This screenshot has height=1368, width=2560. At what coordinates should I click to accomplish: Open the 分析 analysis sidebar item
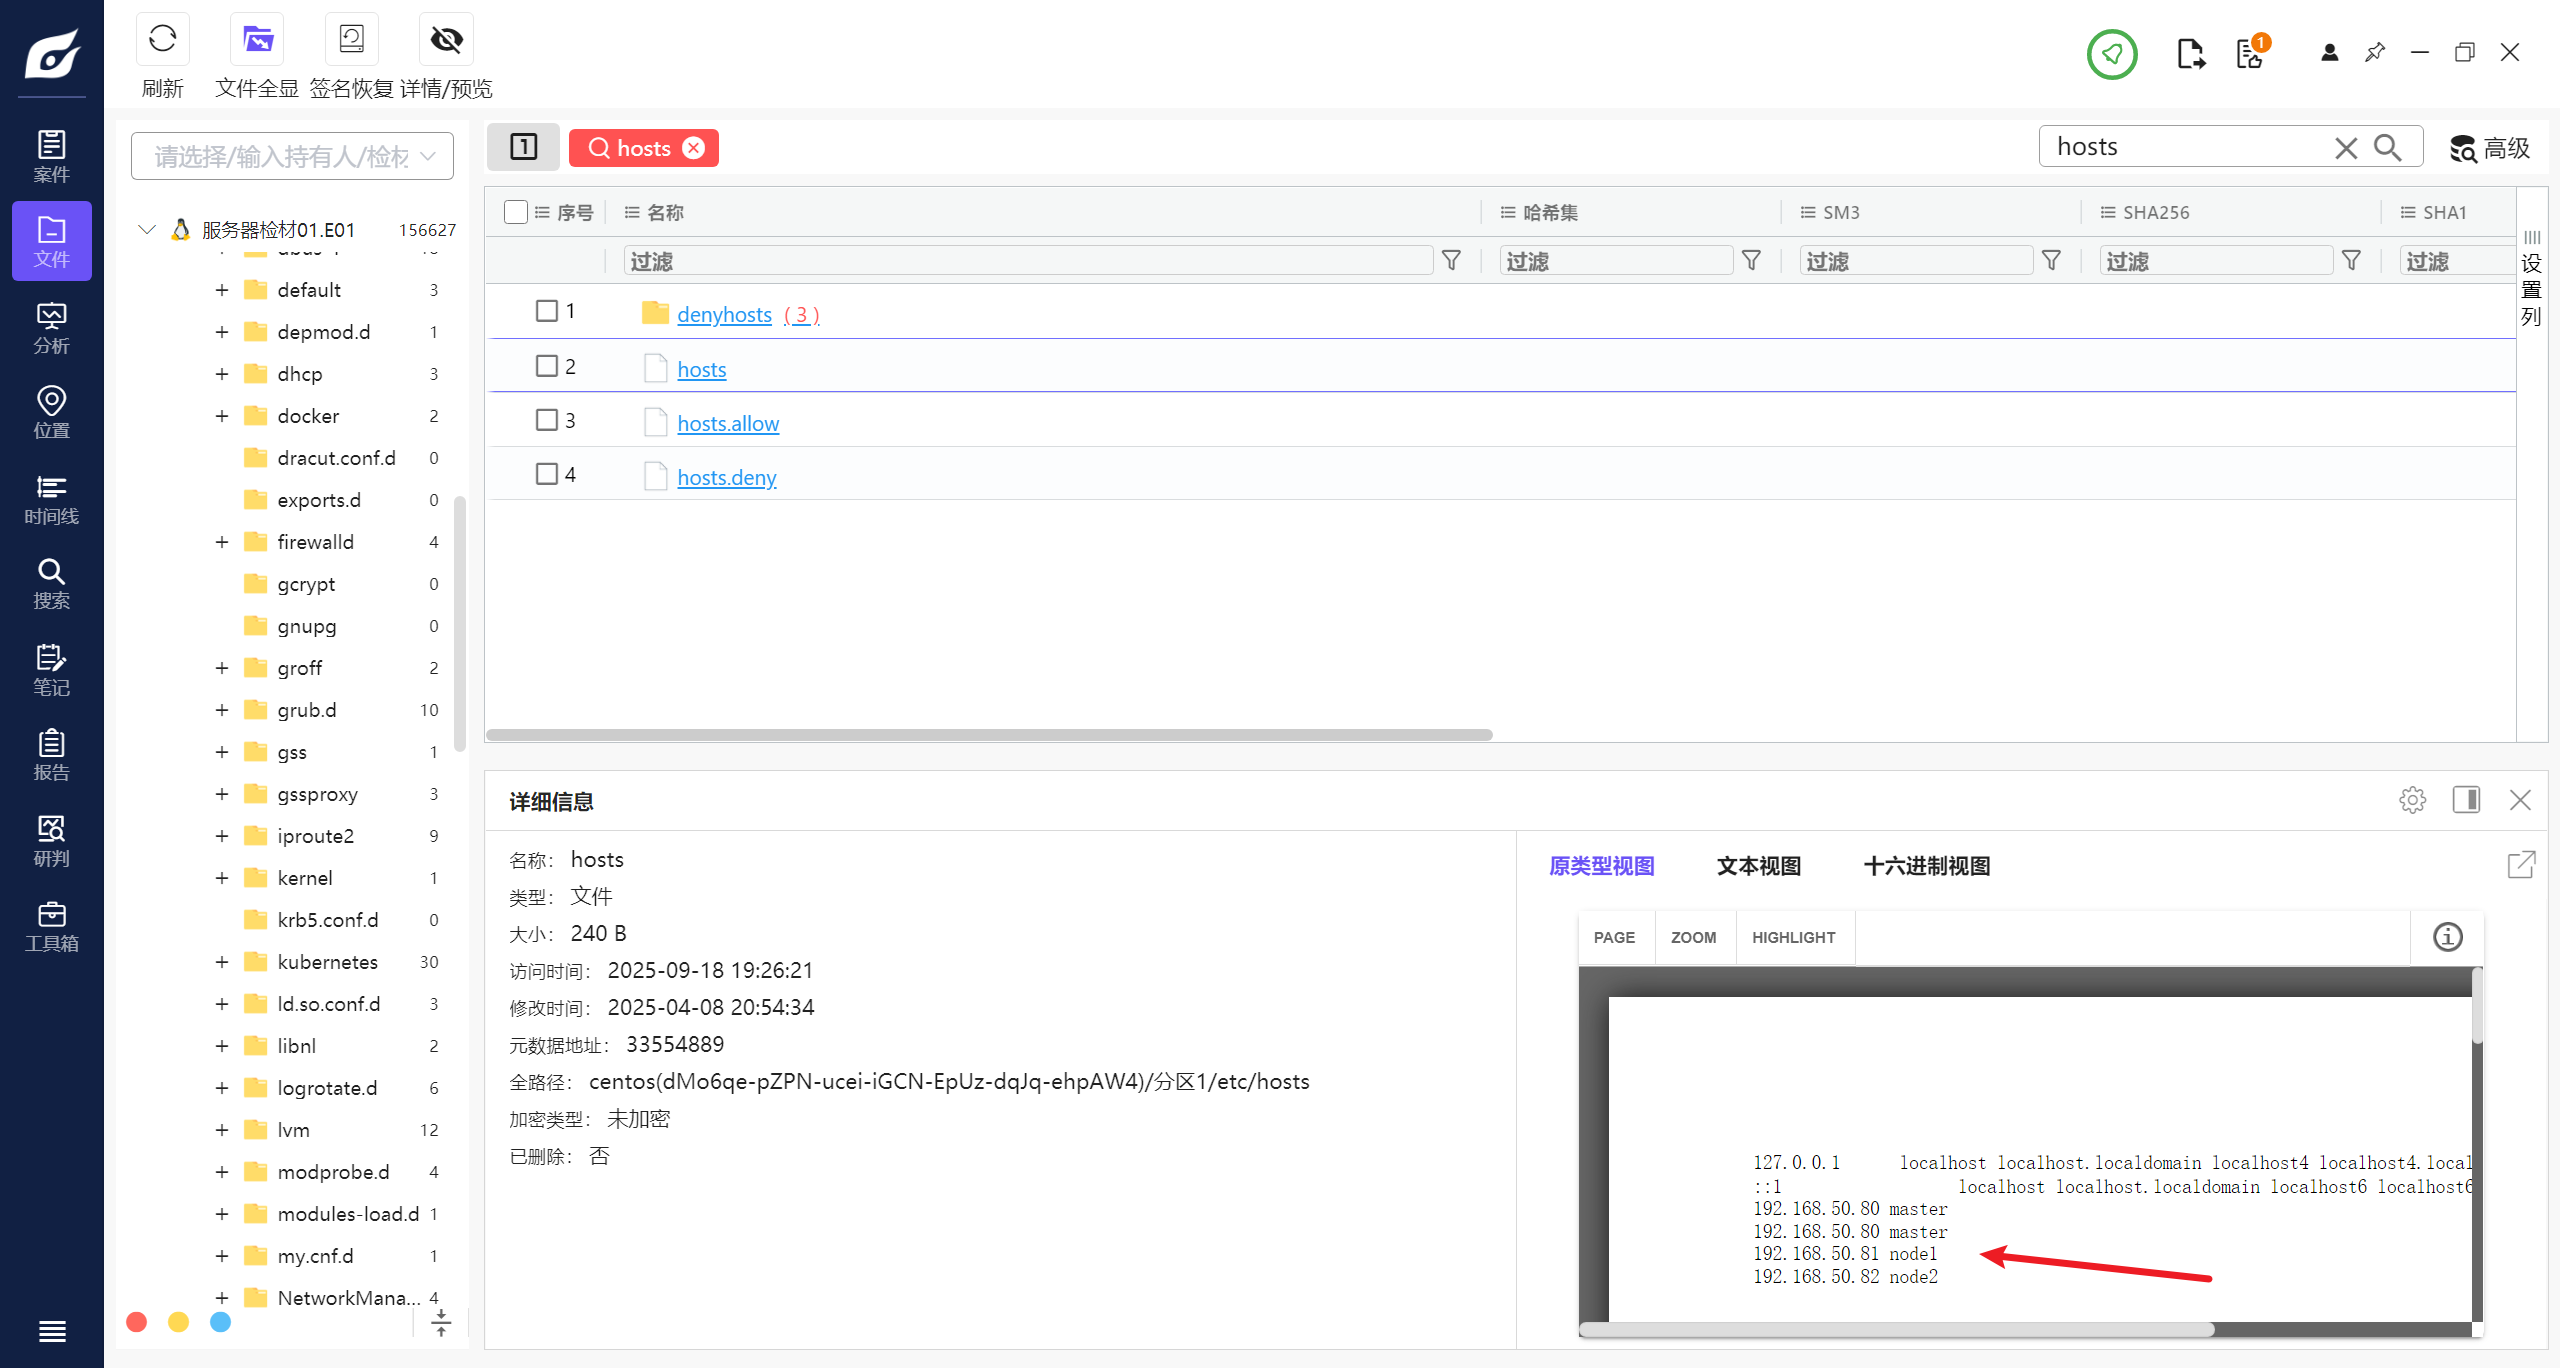click(x=51, y=329)
